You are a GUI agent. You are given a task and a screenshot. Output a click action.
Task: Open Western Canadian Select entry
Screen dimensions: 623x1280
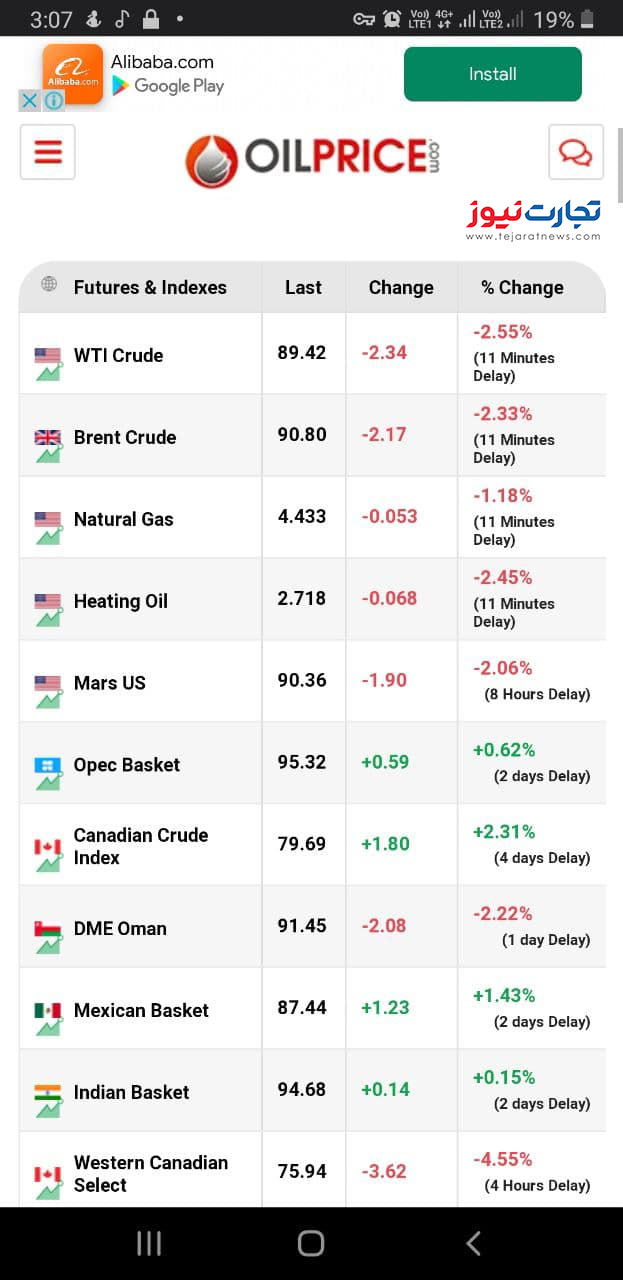click(x=151, y=1173)
